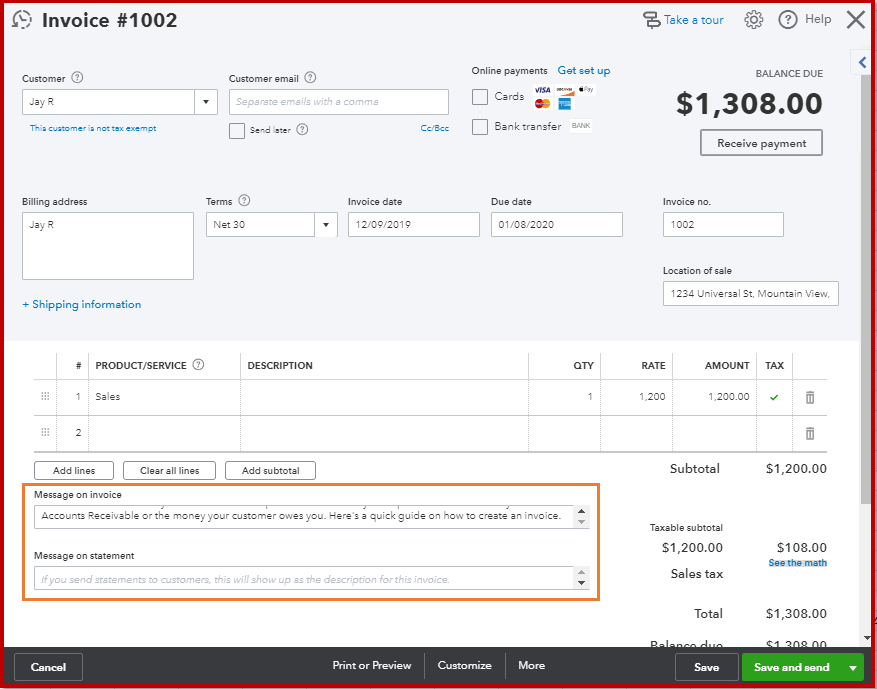Screen dimensions: 877x689
Task: Open the Customer dropdown arrow
Action: [206, 102]
